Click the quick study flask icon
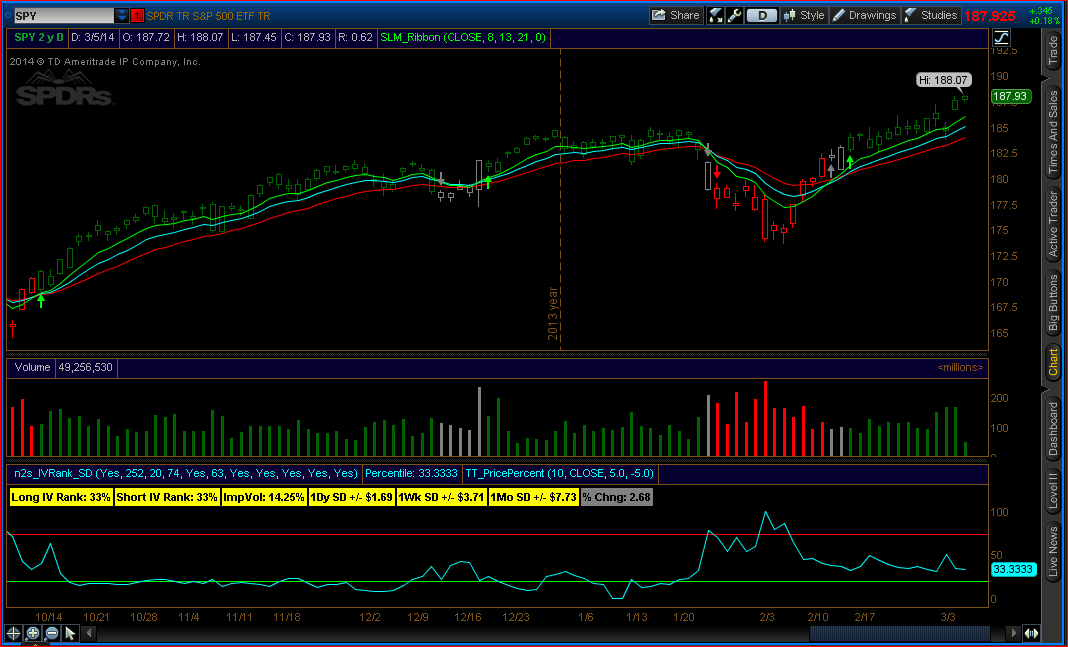This screenshot has height=647, width=1068. [716, 15]
